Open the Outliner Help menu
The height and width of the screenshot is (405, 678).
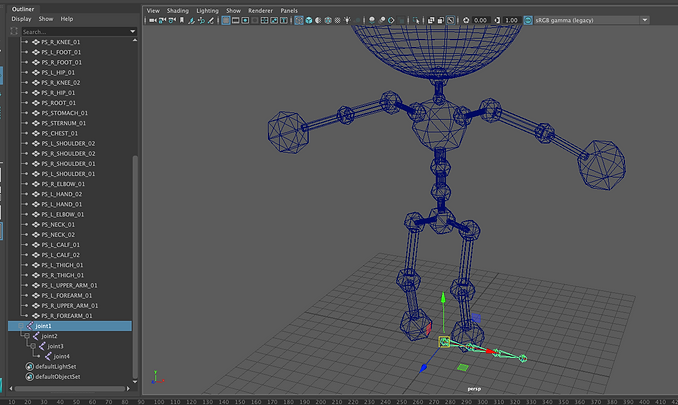[67, 19]
